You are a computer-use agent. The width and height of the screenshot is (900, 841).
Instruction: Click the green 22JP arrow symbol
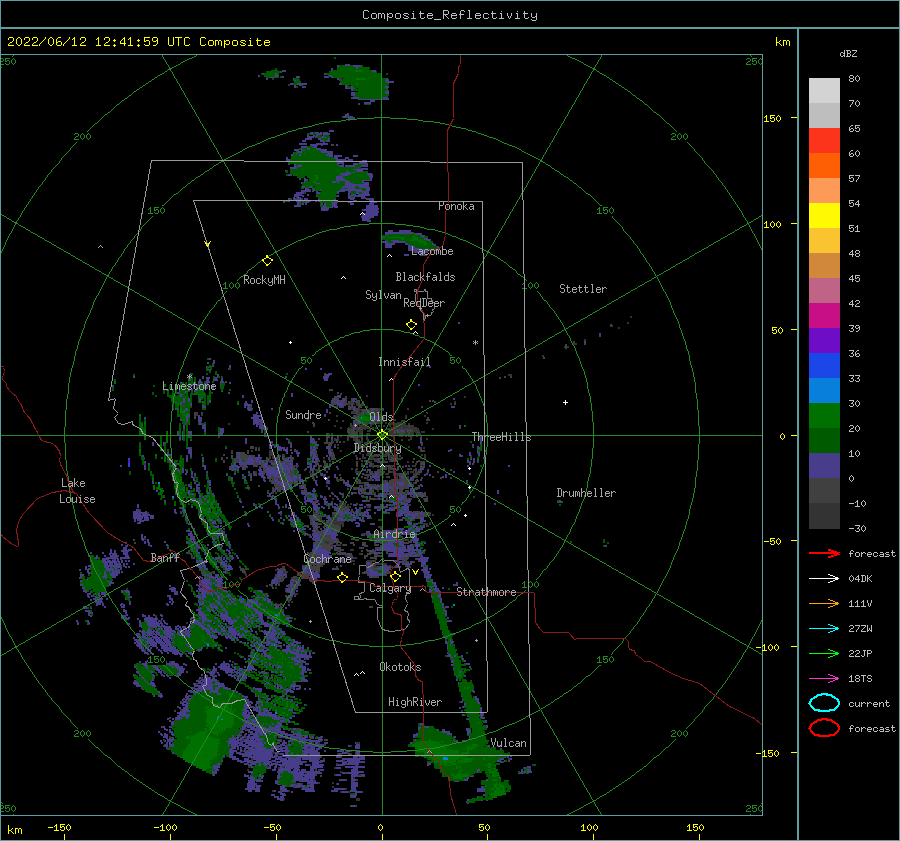point(824,653)
